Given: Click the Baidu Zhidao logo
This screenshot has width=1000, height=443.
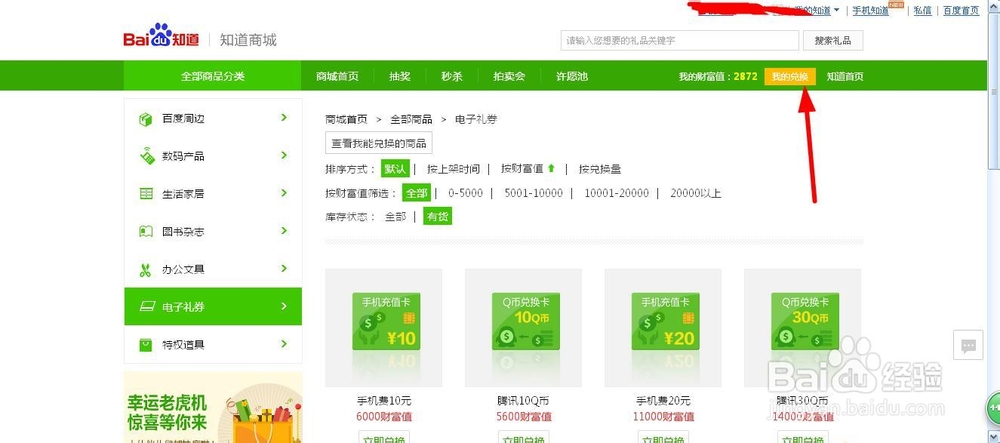Looking at the screenshot, I should point(161,36).
